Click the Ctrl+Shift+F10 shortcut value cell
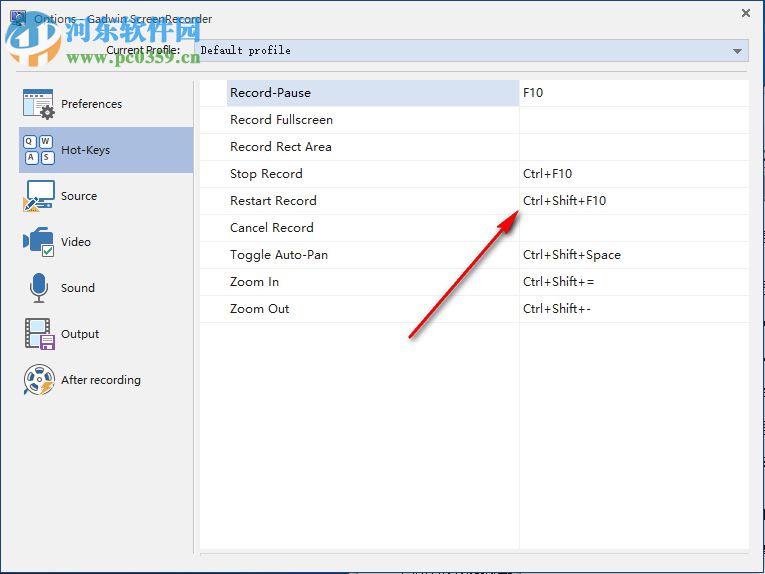Screen dimensions: 765x574 coord(634,201)
